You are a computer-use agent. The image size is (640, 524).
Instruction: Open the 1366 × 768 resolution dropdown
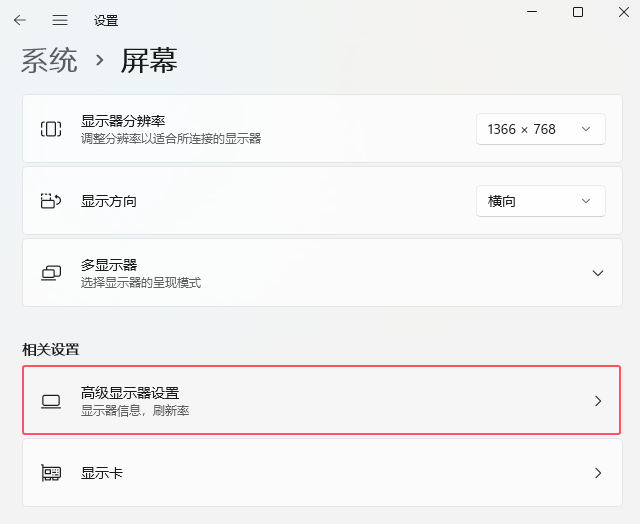tap(540, 129)
